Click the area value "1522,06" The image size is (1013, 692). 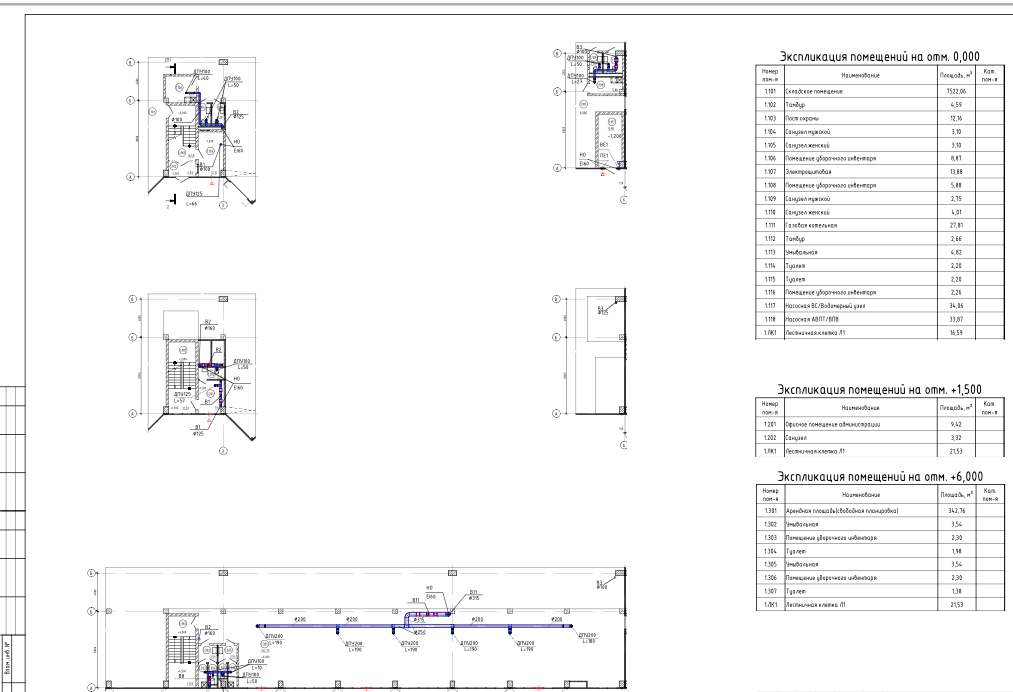[957, 92]
